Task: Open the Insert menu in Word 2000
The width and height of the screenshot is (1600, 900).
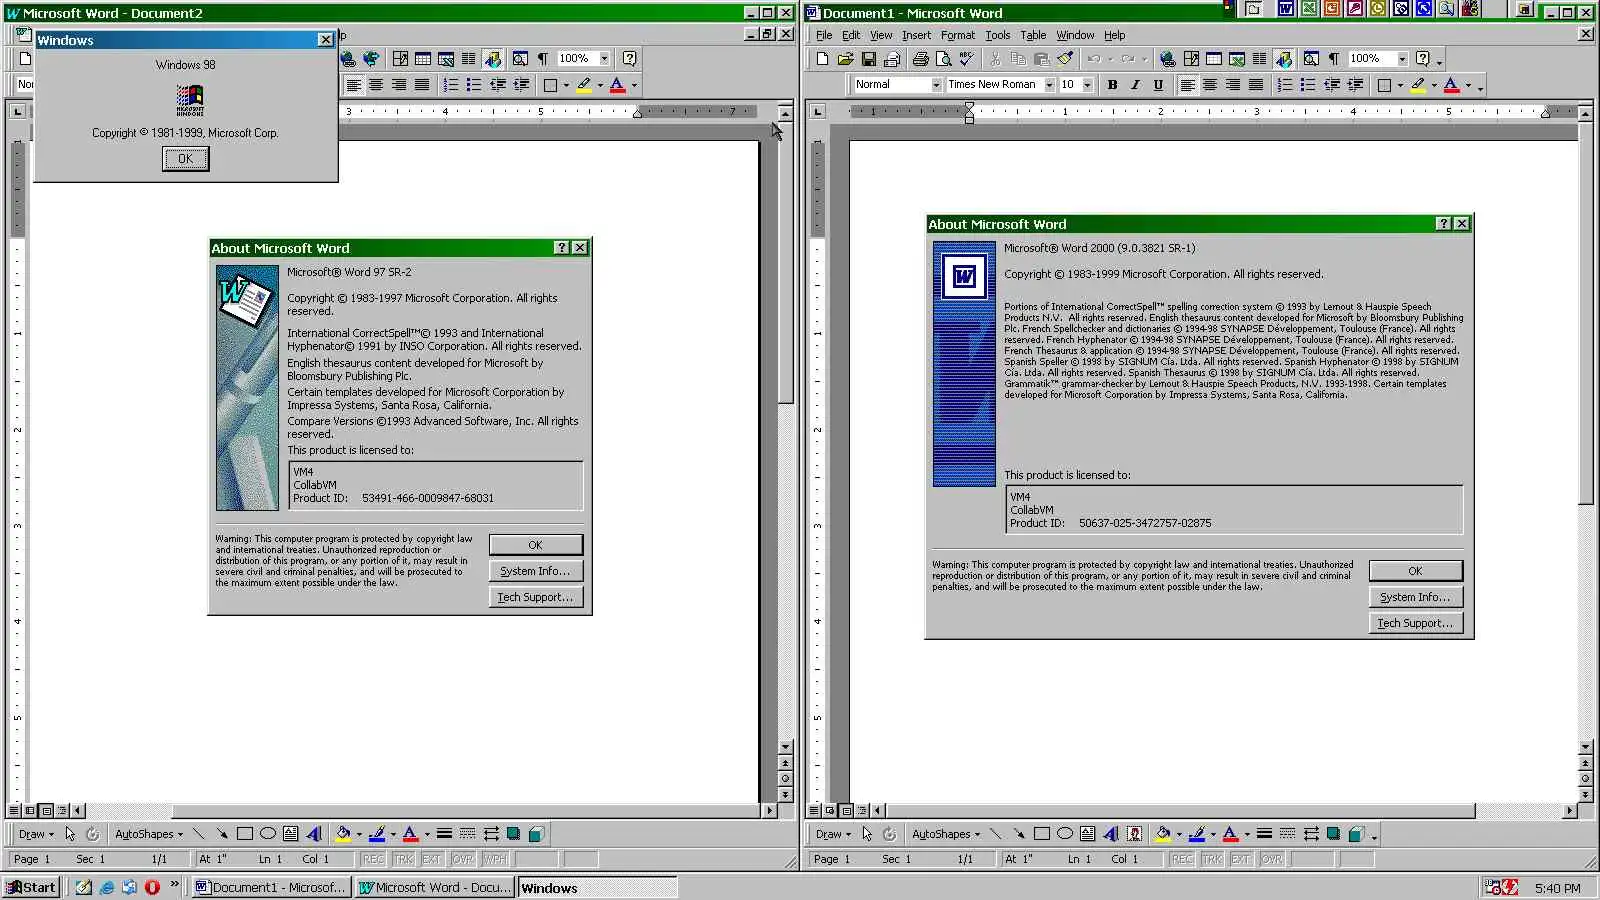Action: point(916,35)
